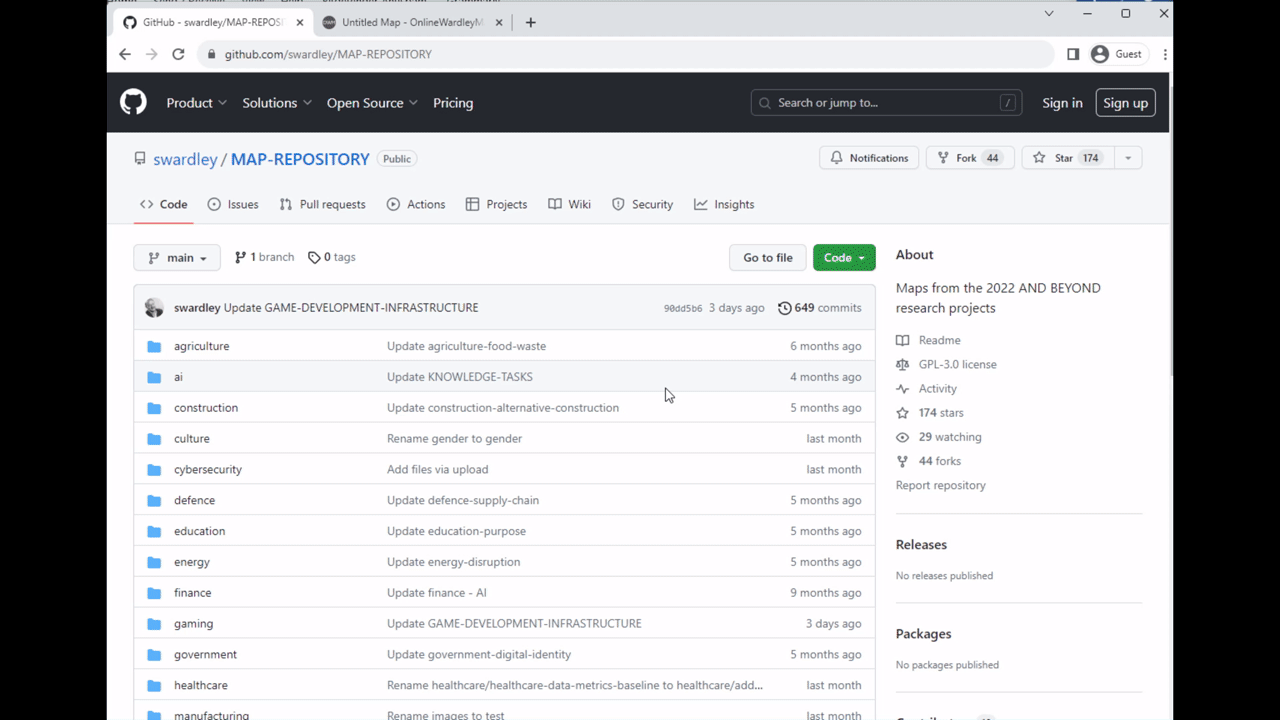Viewport: 1280px width, 720px height.
Task: Reload the page
Action: (178, 54)
